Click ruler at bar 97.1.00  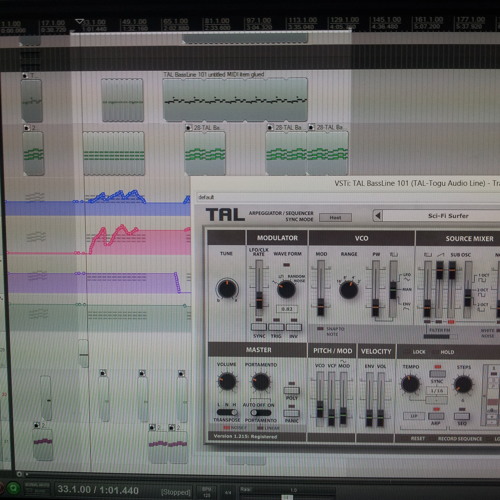[x=259, y=23]
